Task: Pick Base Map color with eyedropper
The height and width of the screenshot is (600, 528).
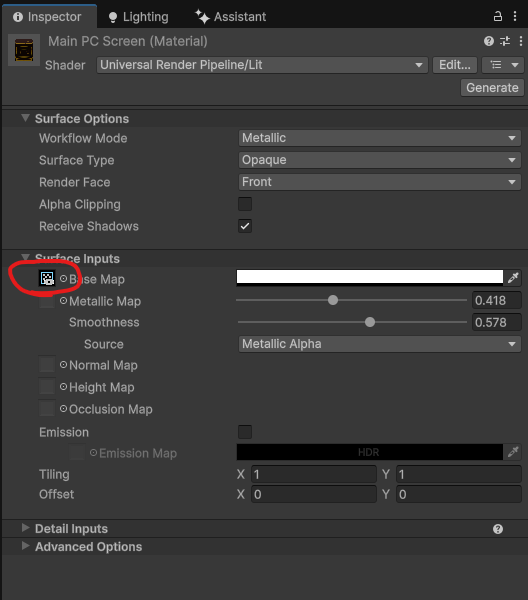Action: click(513, 278)
